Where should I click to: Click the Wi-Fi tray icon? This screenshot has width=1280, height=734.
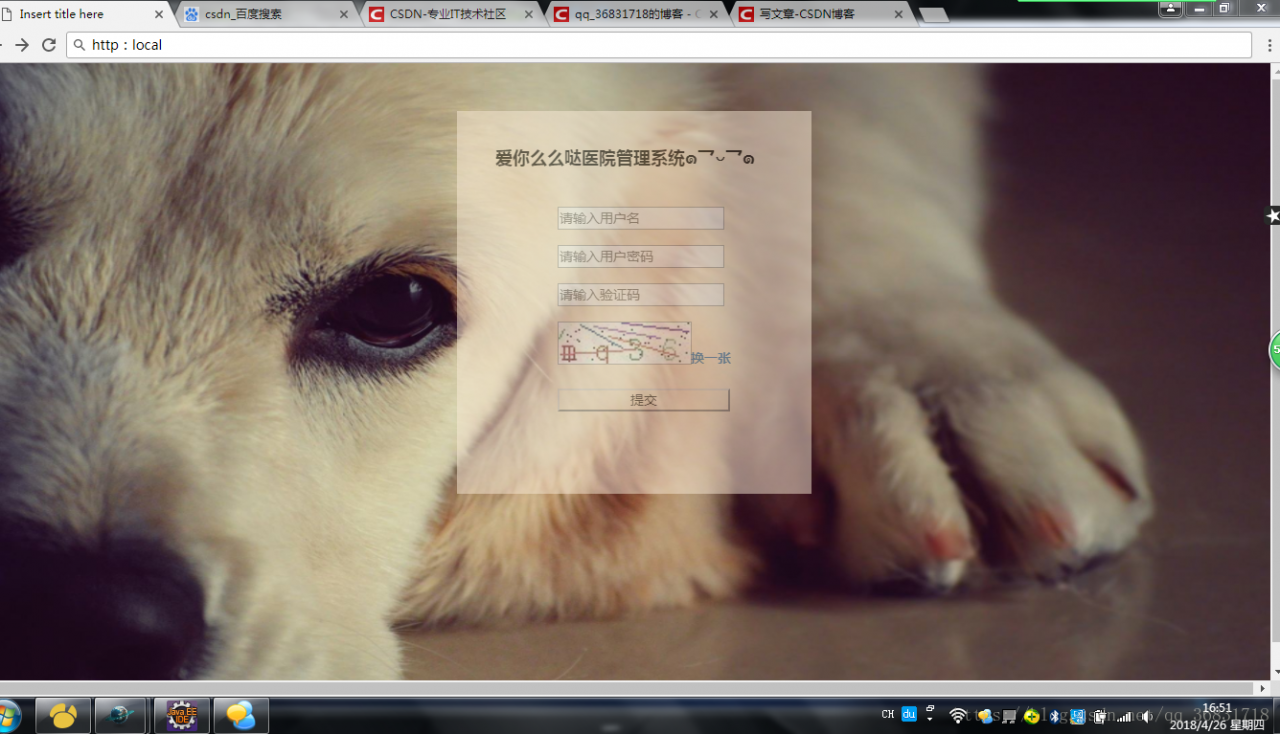point(958,716)
